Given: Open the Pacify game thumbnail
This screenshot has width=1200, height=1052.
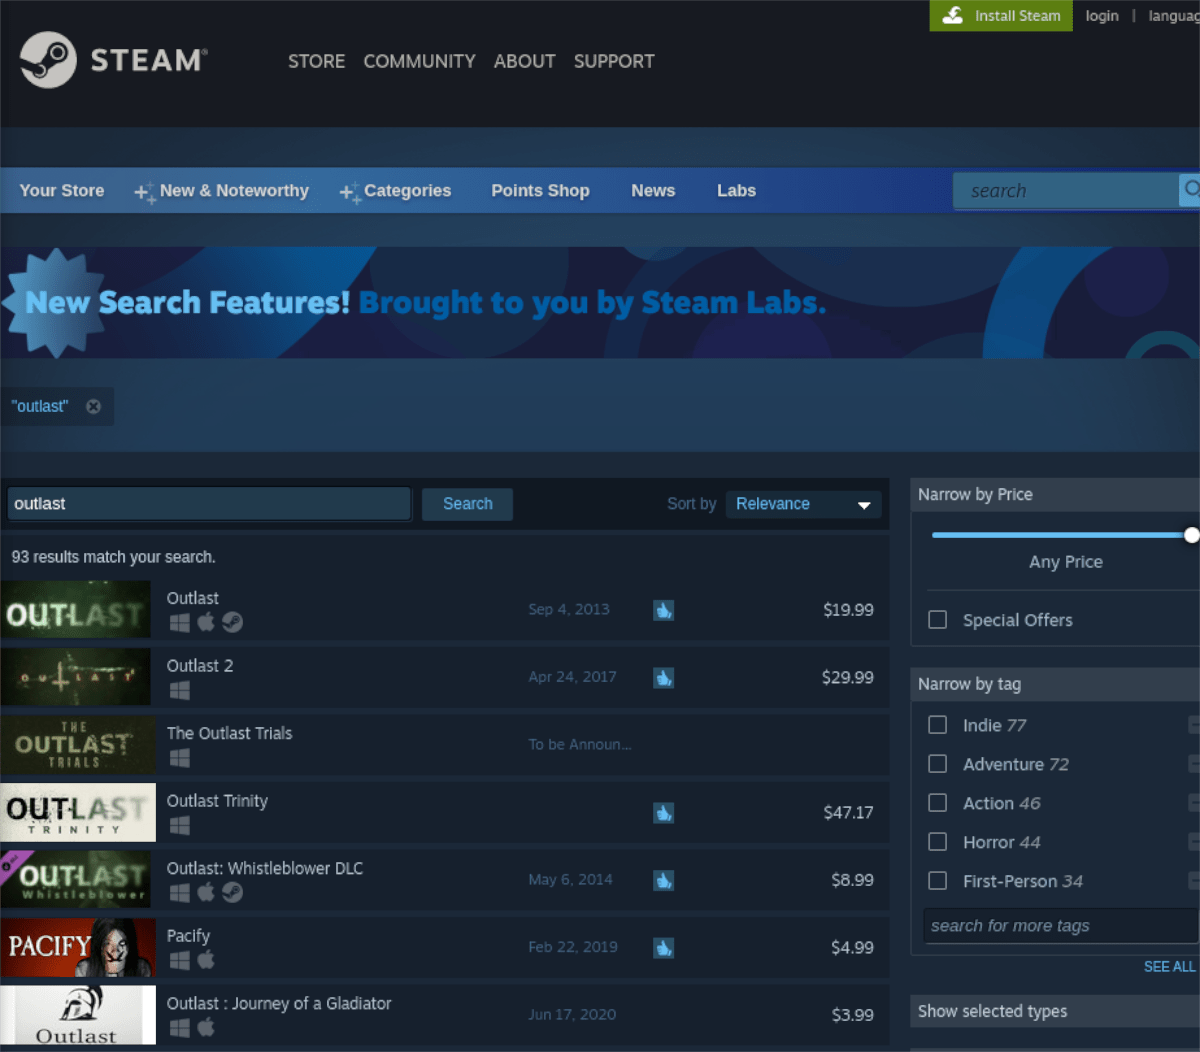Looking at the screenshot, I should pyautogui.click(x=78, y=947).
